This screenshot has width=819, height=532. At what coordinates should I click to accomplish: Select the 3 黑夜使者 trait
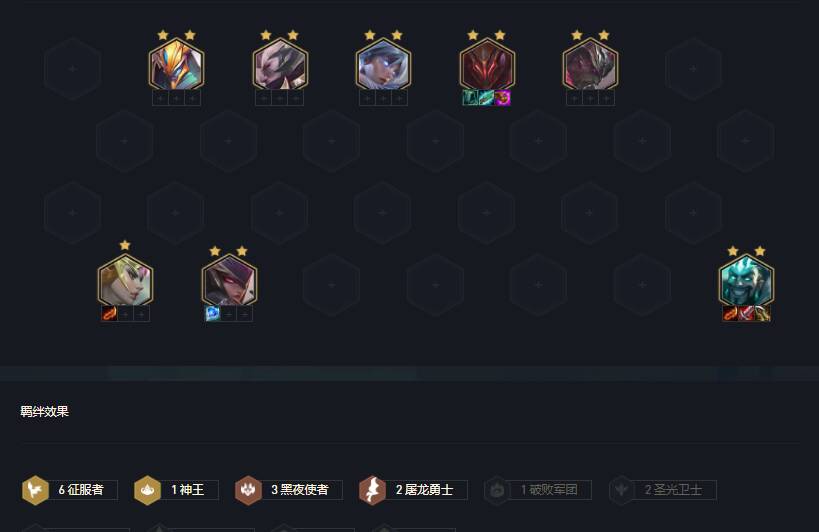coord(289,490)
